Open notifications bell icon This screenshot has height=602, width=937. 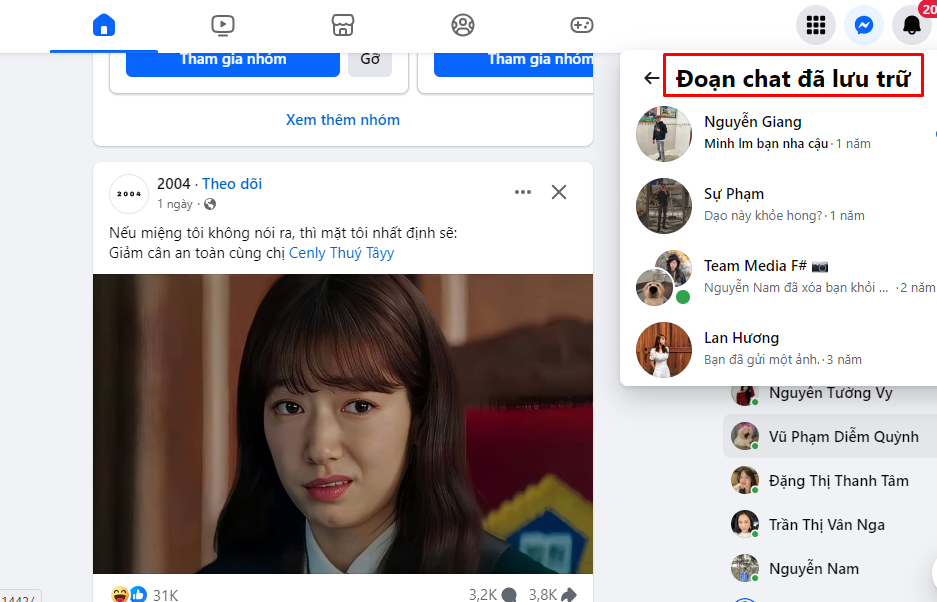pyautogui.click(x=911, y=25)
